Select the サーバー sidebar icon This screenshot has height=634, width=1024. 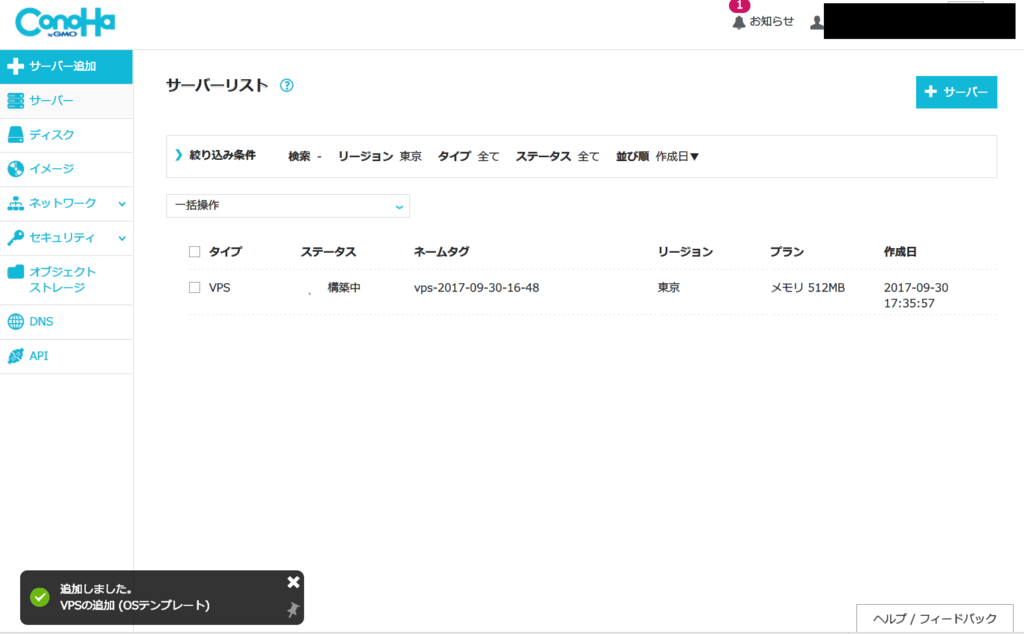tap(16, 101)
